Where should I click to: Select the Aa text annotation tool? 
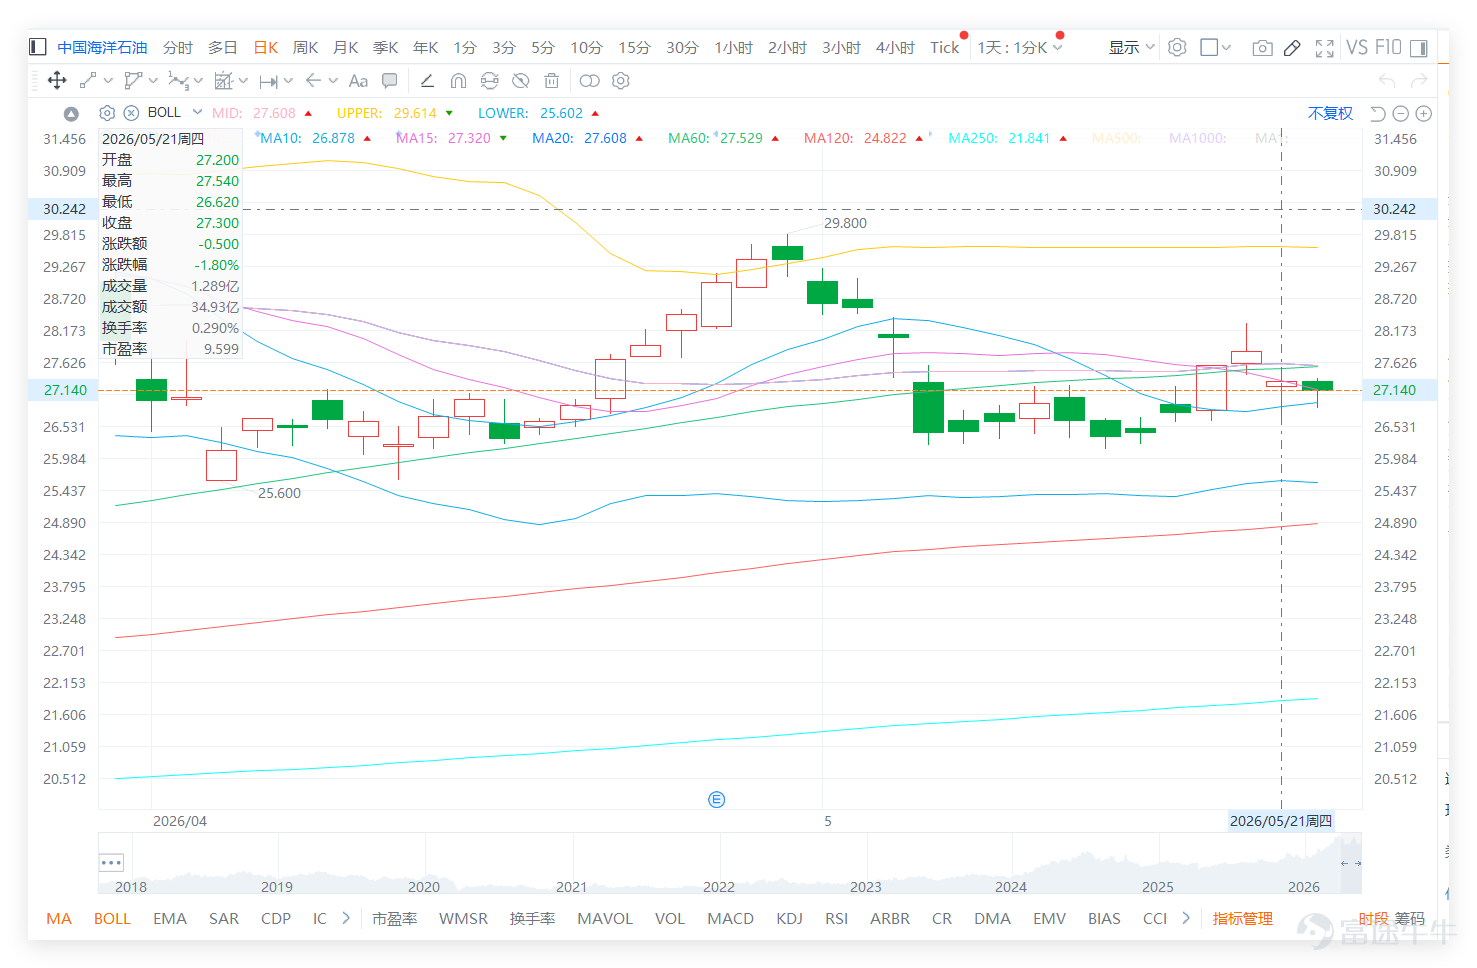(x=358, y=81)
